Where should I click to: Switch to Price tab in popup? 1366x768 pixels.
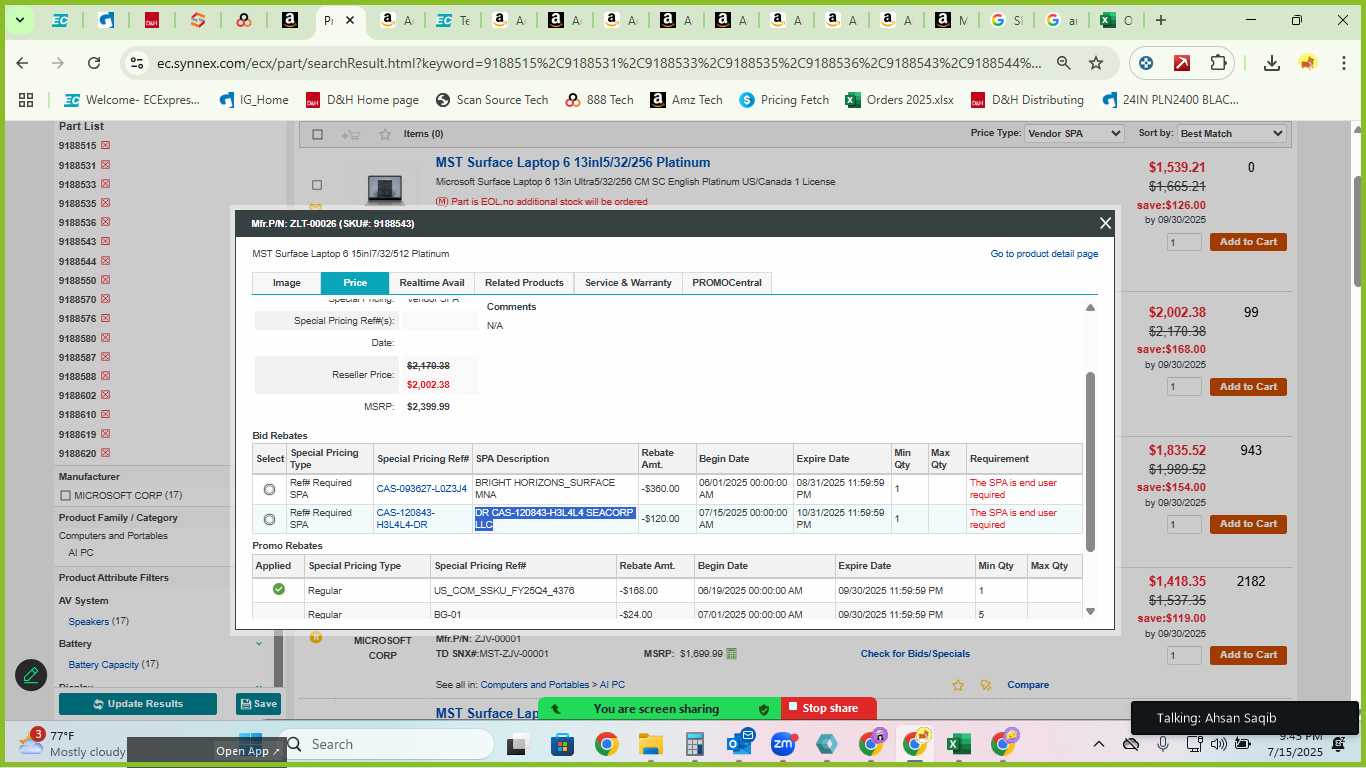(x=355, y=283)
